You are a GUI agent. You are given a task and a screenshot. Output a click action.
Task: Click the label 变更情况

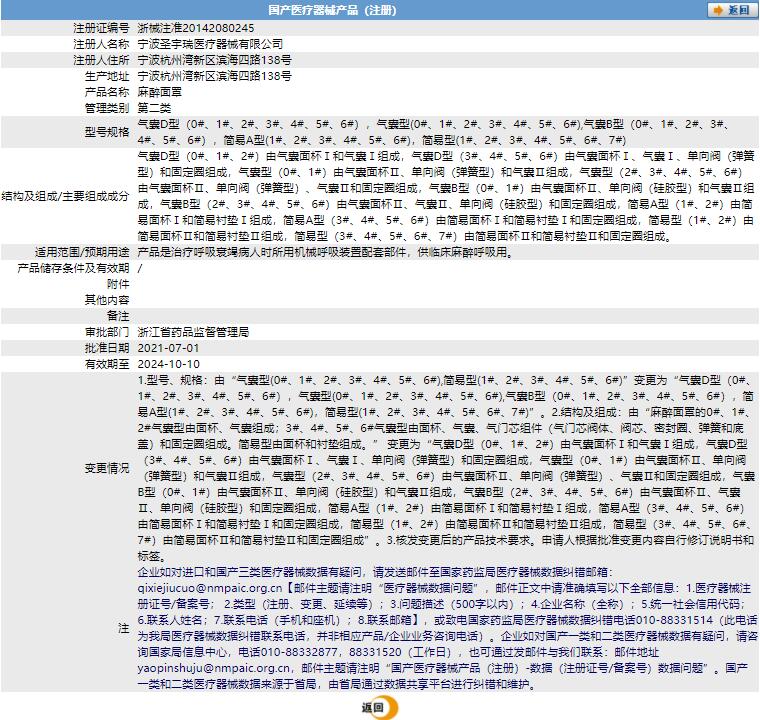click(107, 468)
